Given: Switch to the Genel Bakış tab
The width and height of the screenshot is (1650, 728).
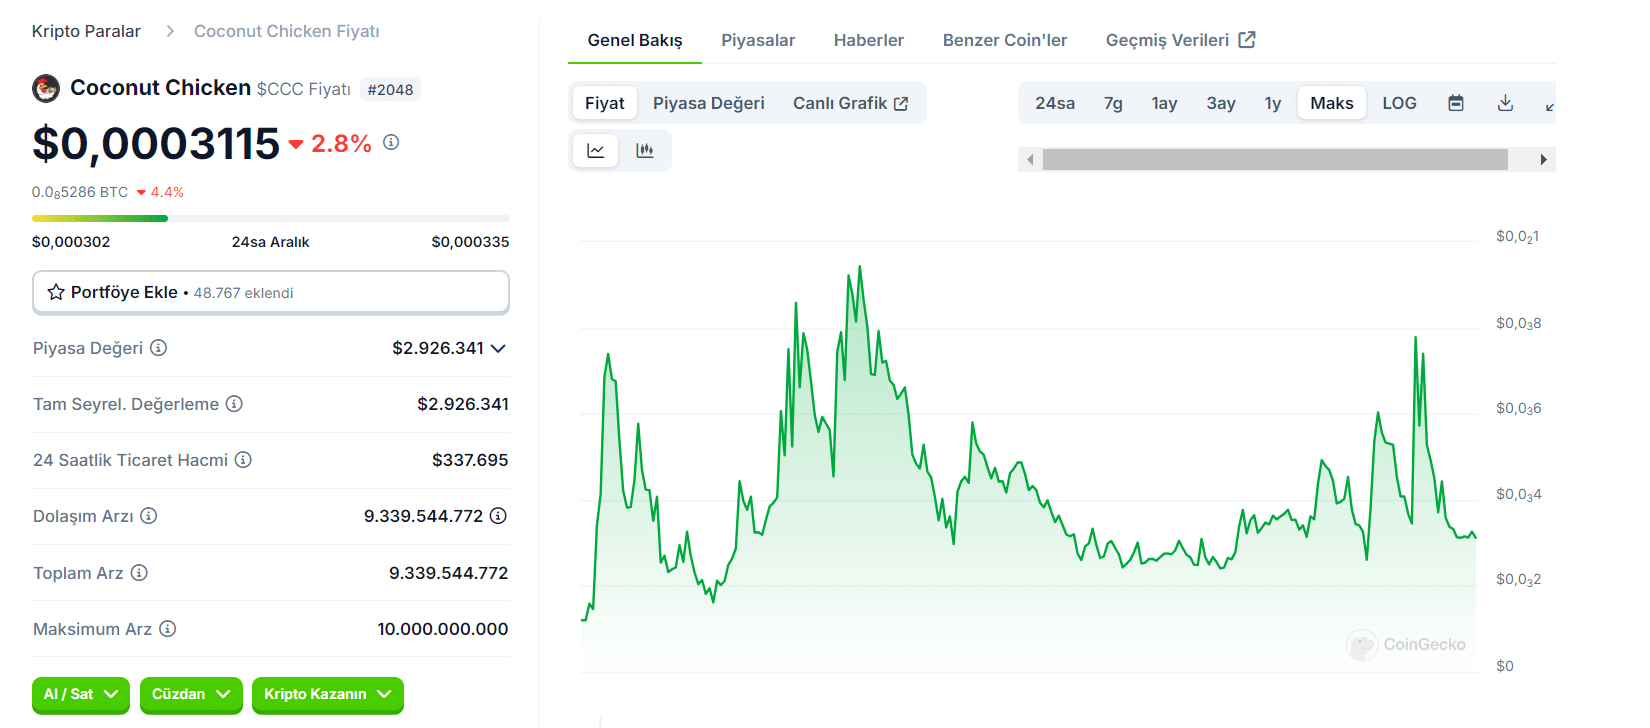Looking at the screenshot, I should [x=635, y=40].
